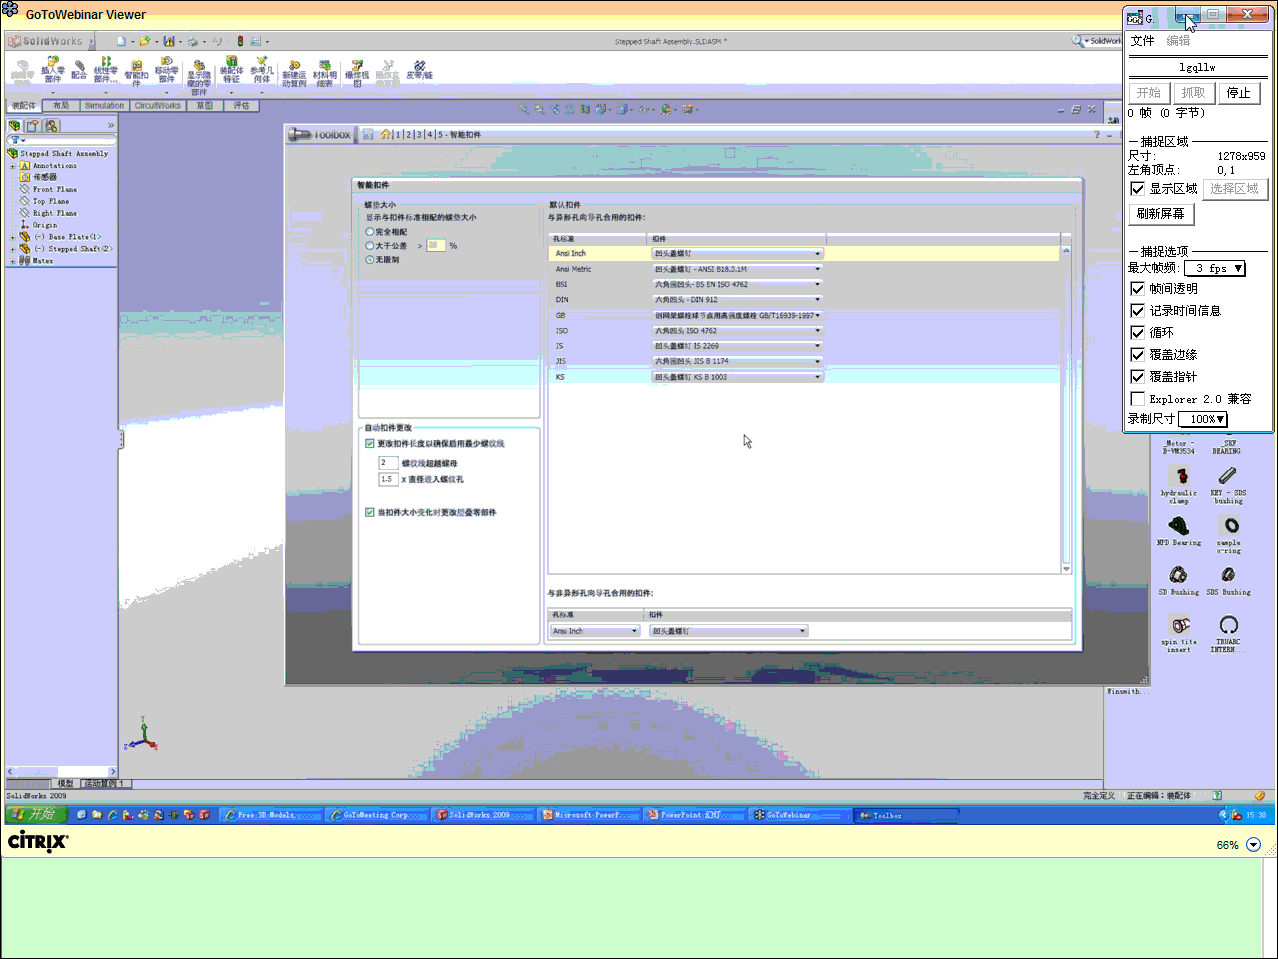This screenshot has height=959, width=1278.
Task: Toggle the 显示区域 checkbox
Action: 1137,188
